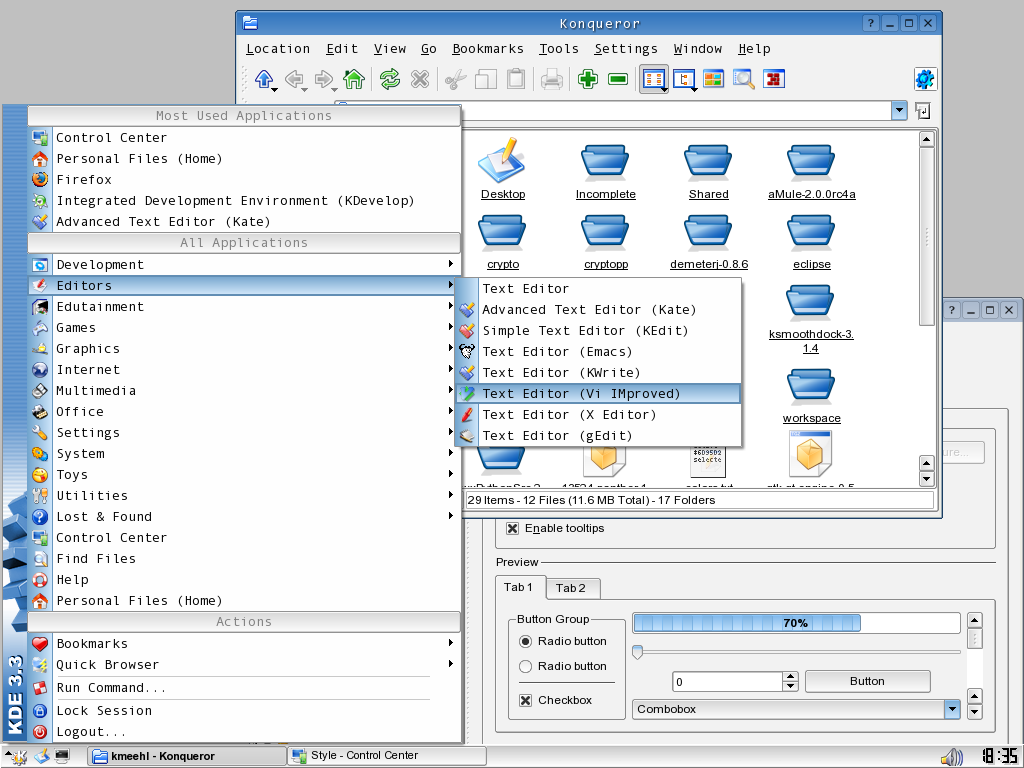Expand the Lost & Found submenu
This screenshot has width=1024, height=768.
[x=244, y=517]
